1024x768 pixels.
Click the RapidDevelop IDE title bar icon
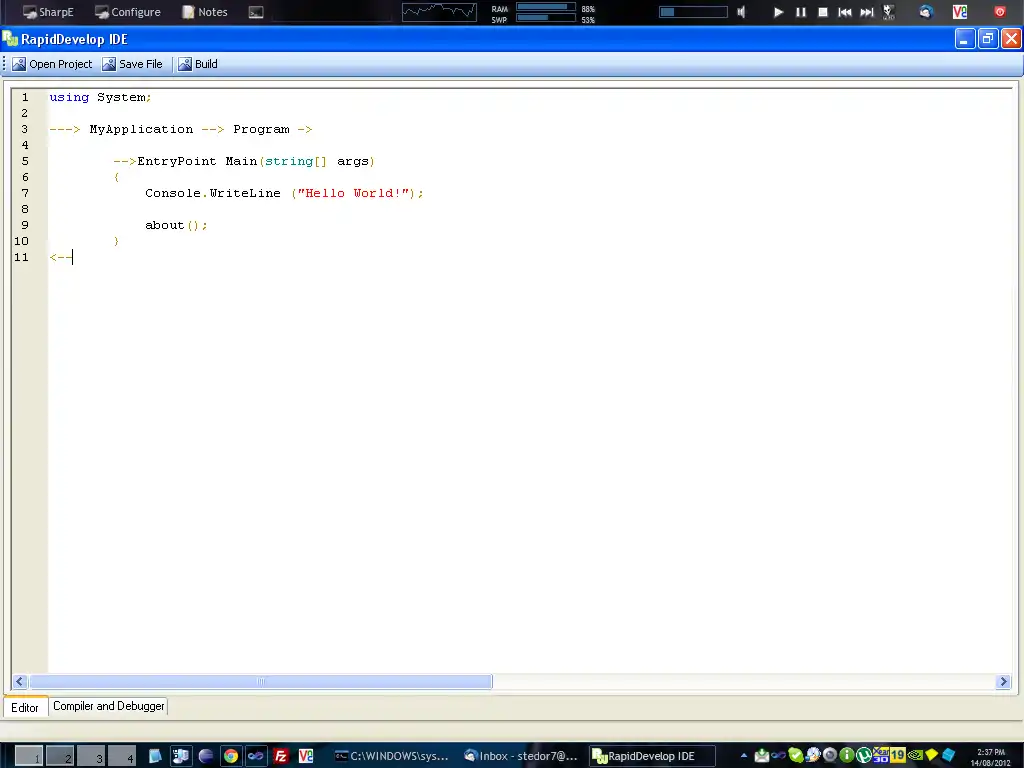click(x=10, y=39)
